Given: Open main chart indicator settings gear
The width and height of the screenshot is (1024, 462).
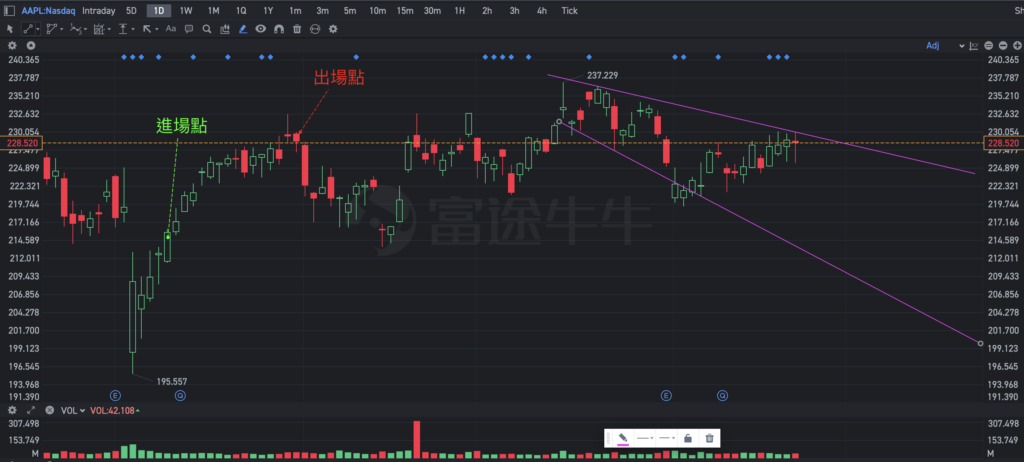Looking at the screenshot, I should point(11,46).
